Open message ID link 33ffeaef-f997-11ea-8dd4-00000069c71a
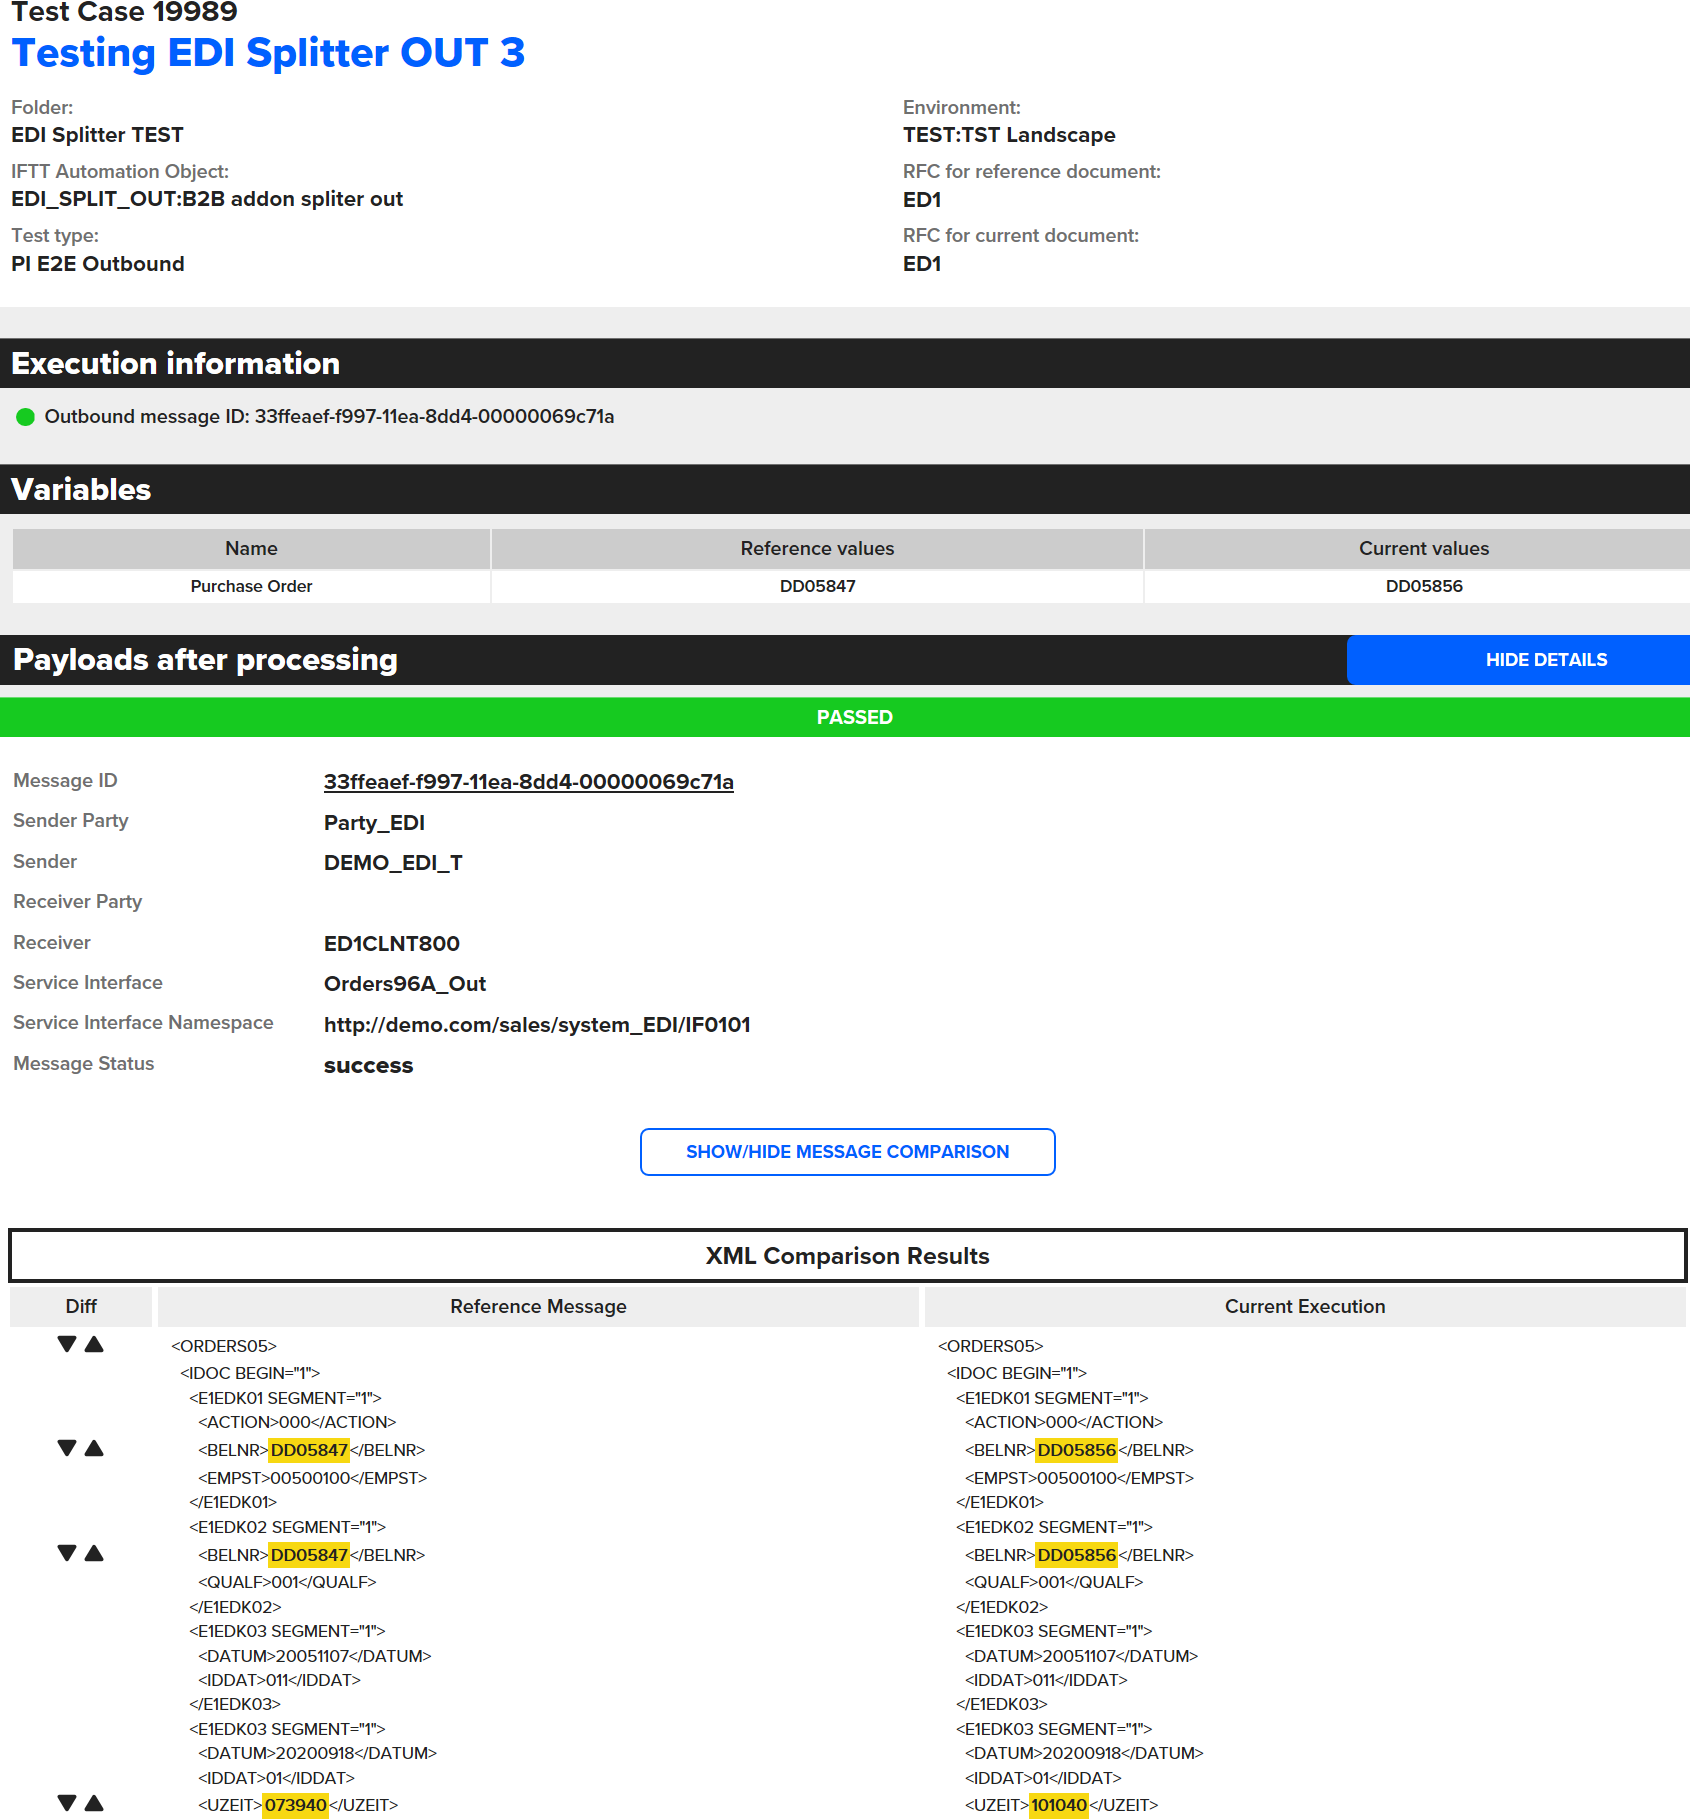Image resolution: width=1690 pixels, height=1819 pixels. (x=528, y=782)
